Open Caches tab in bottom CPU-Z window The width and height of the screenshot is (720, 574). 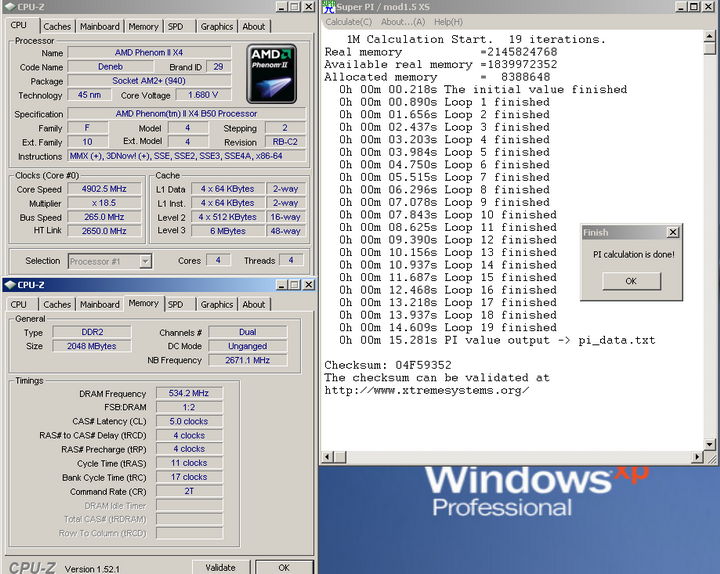(57, 304)
